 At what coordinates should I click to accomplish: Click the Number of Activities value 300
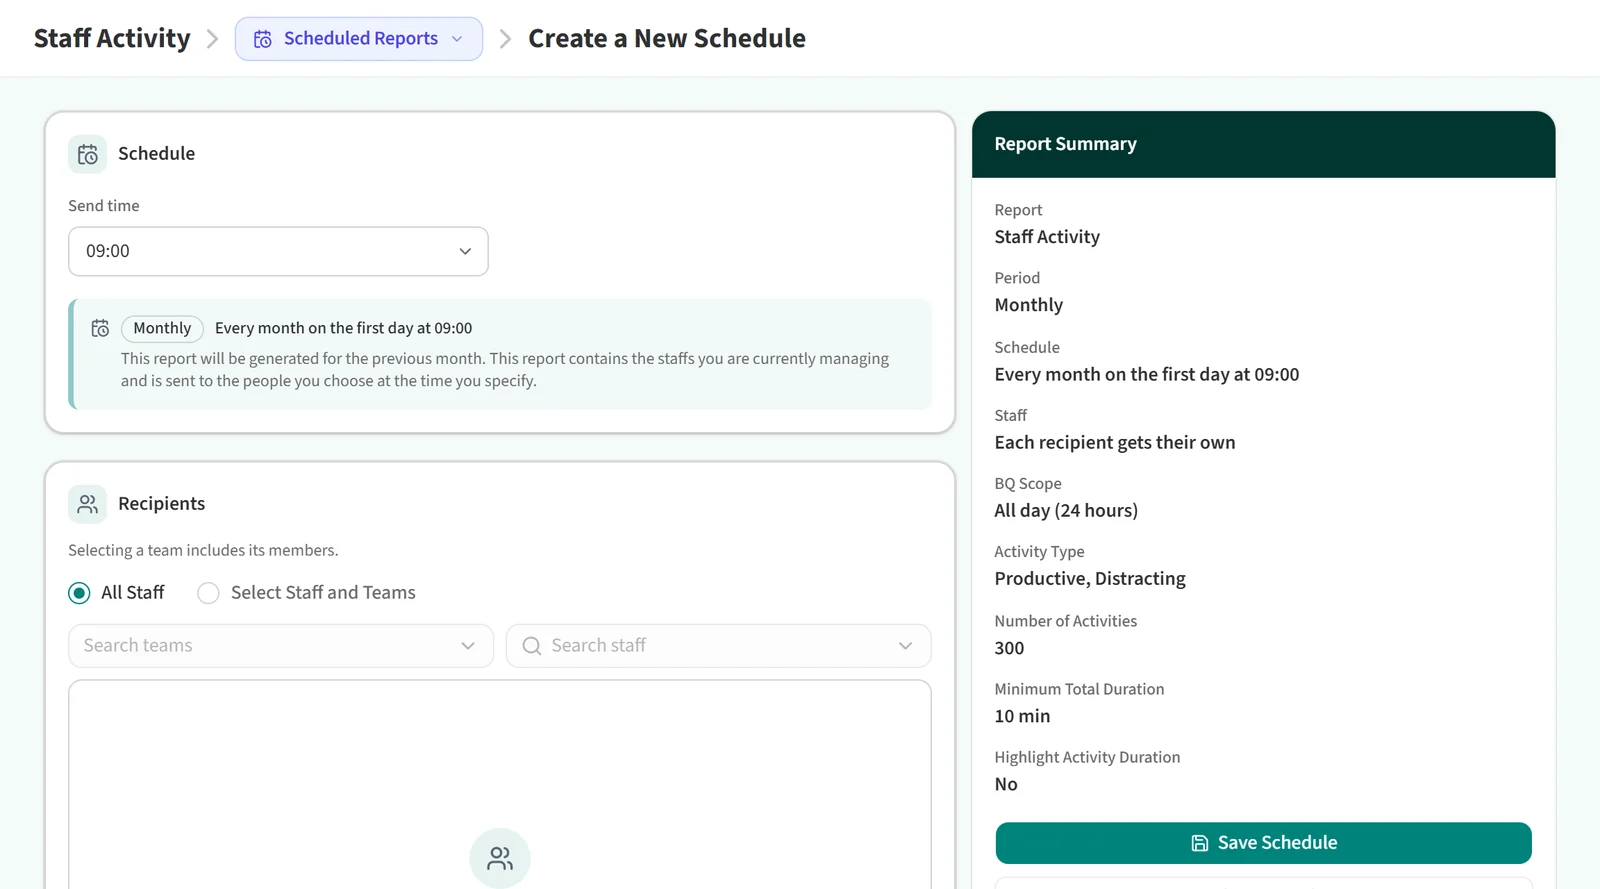tap(1009, 648)
